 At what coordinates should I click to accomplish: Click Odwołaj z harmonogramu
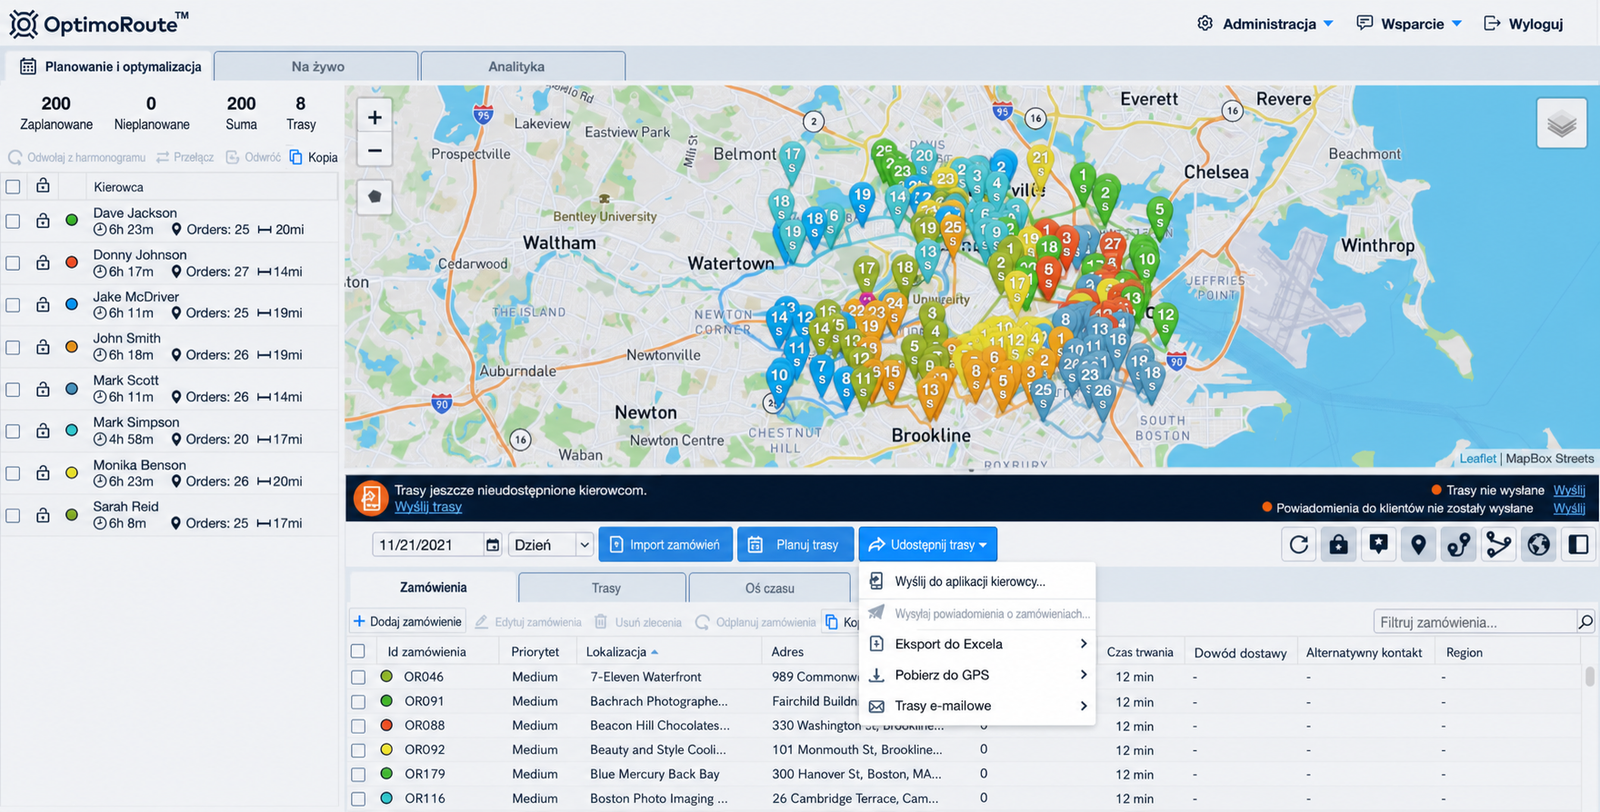tap(77, 157)
